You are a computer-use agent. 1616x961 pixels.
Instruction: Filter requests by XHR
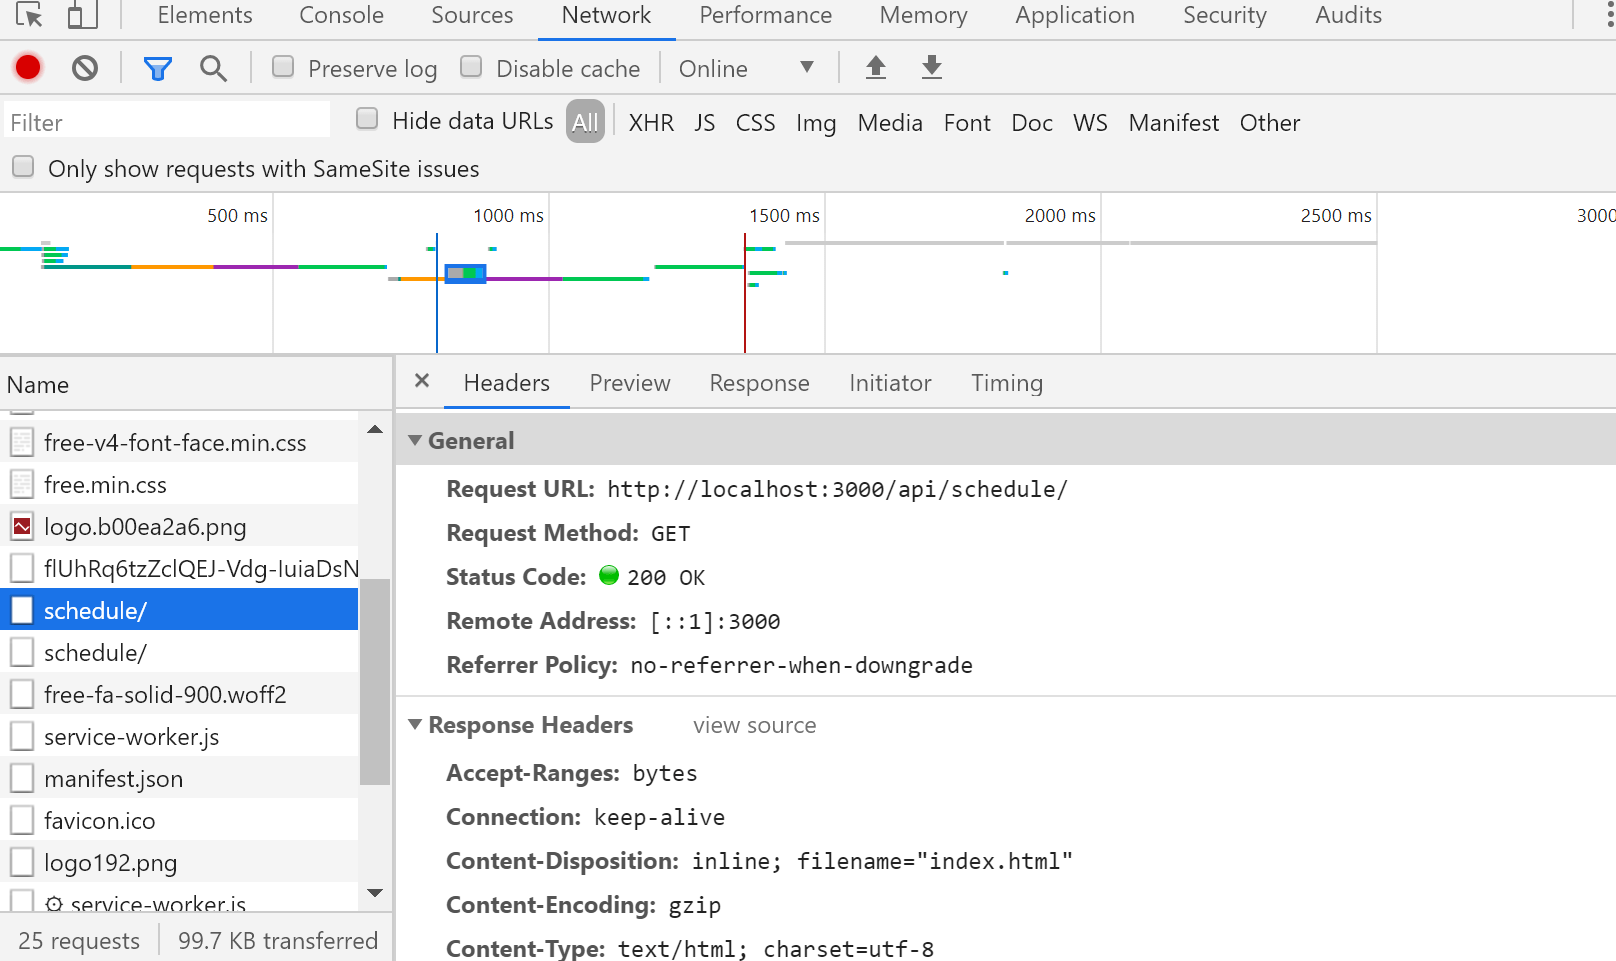point(651,123)
